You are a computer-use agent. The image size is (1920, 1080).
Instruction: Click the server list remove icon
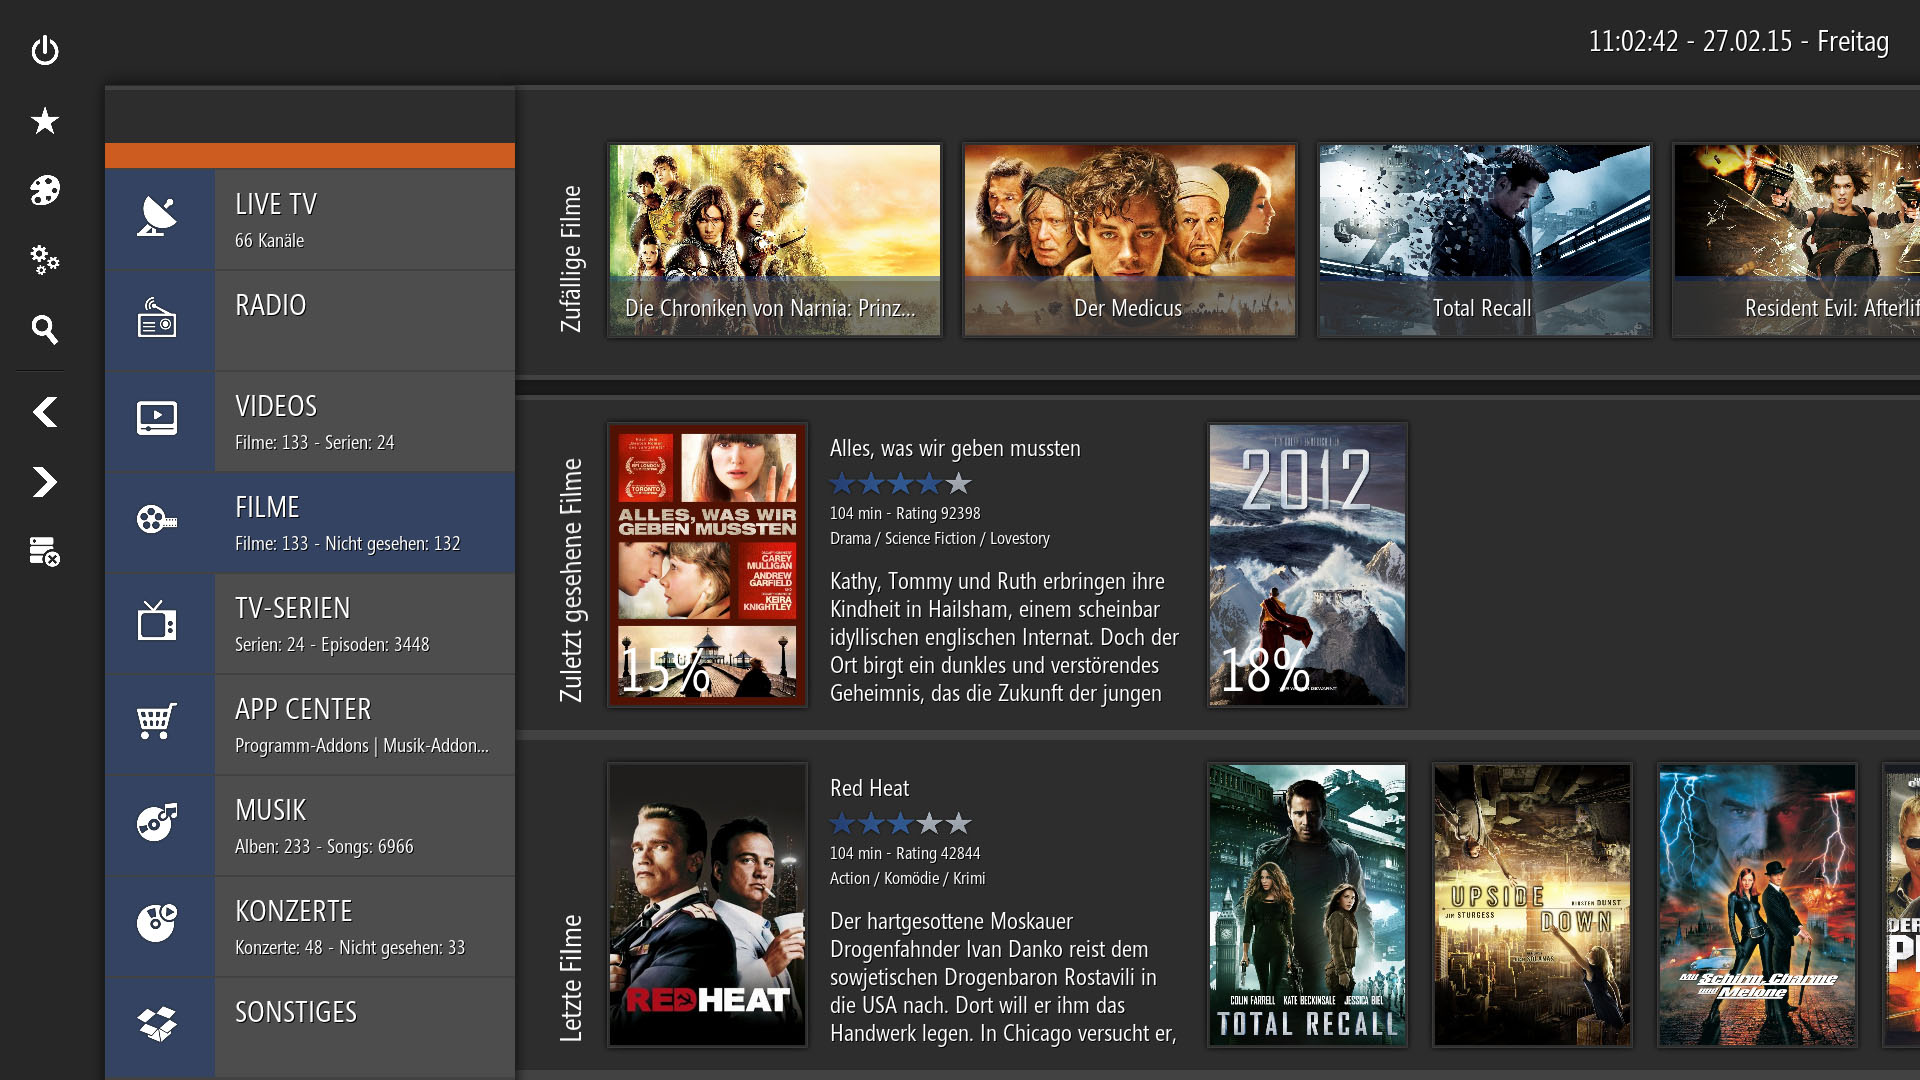pos(45,551)
